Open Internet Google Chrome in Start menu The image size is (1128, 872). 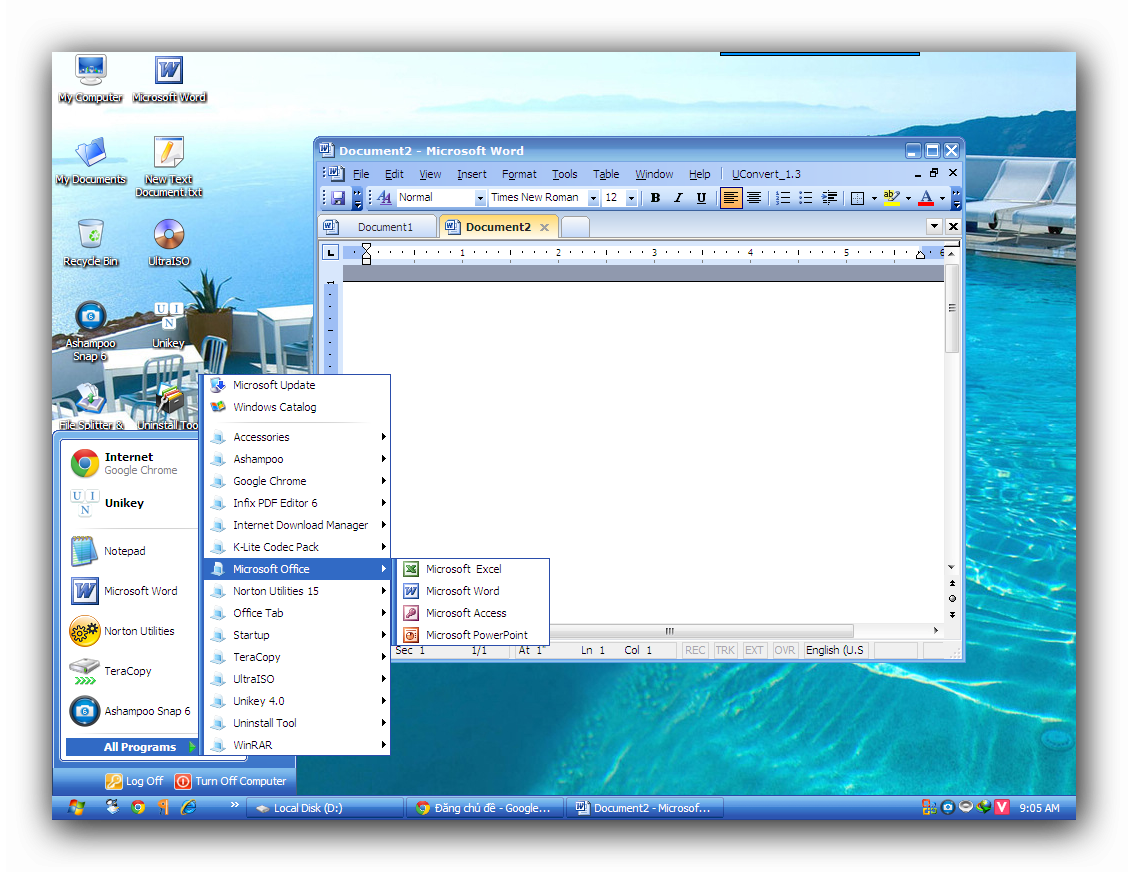(x=130, y=463)
